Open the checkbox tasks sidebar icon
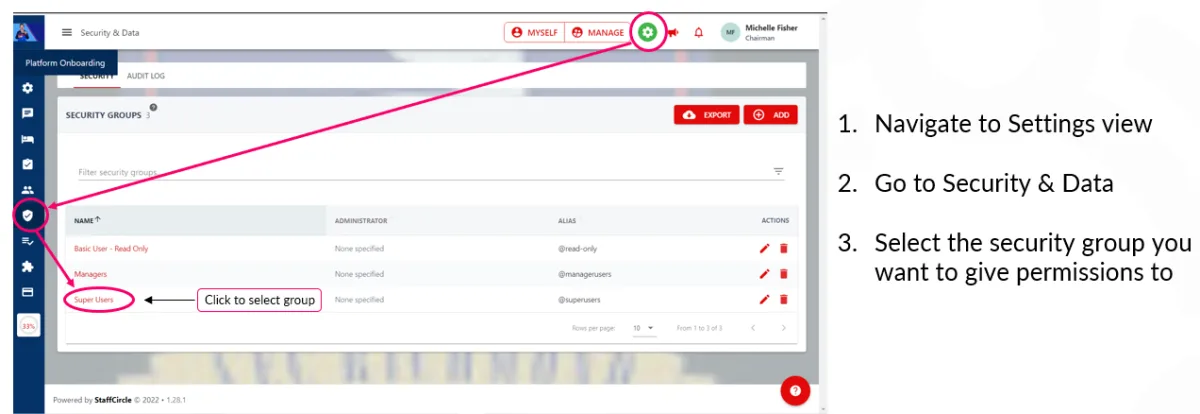 click(x=28, y=164)
